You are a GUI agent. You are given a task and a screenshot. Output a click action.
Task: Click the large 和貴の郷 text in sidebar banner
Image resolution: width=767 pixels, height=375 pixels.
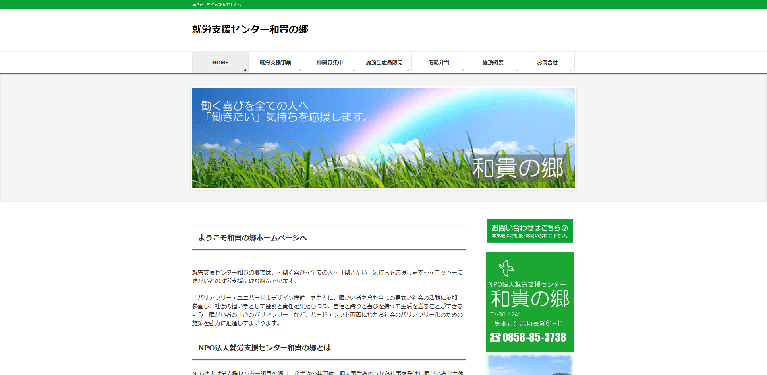530,298
